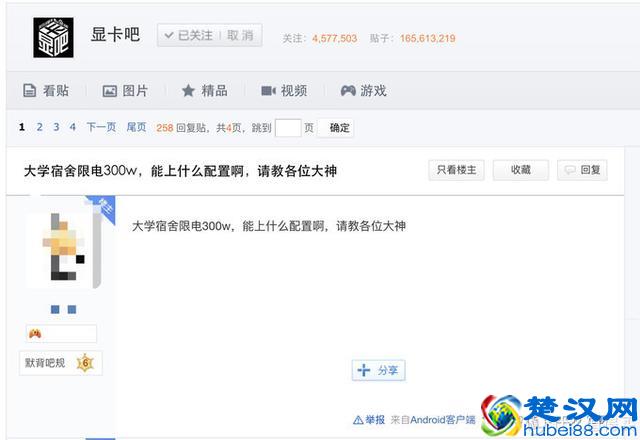Click 来自Android客户端 link
The image size is (640, 440).
coord(433,420)
